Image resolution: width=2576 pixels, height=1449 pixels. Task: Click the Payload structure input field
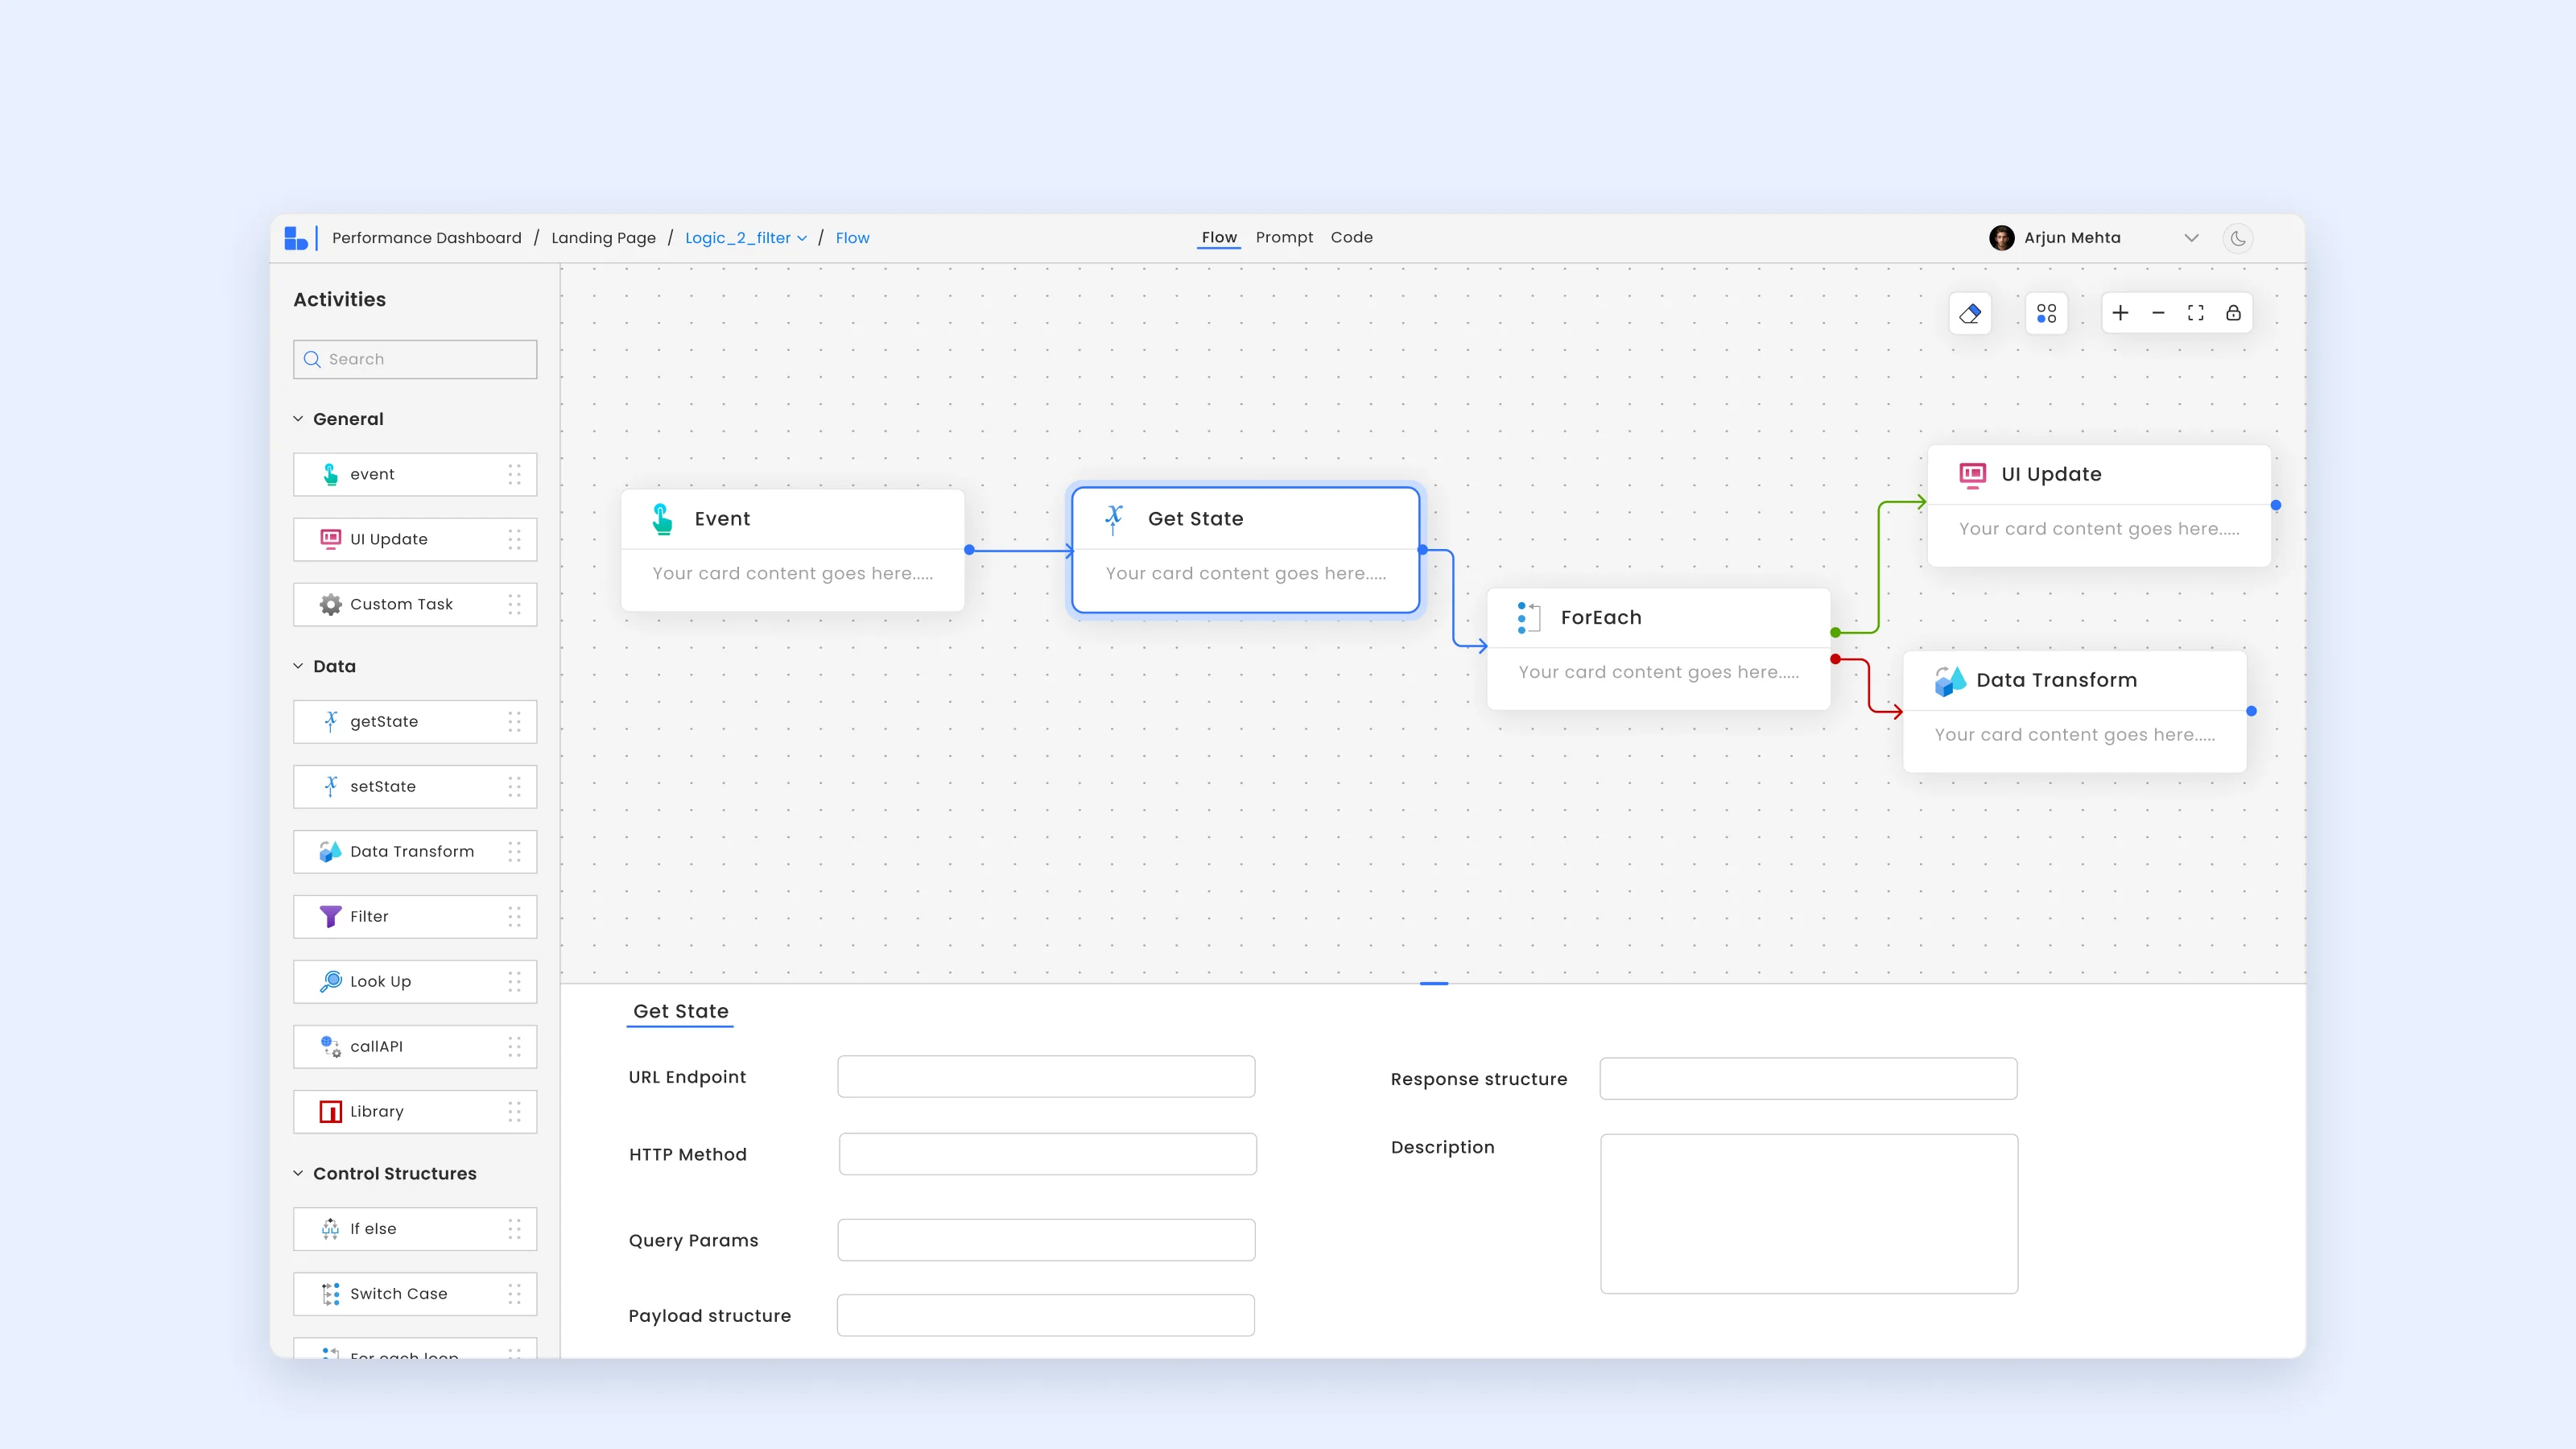point(1045,1315)
